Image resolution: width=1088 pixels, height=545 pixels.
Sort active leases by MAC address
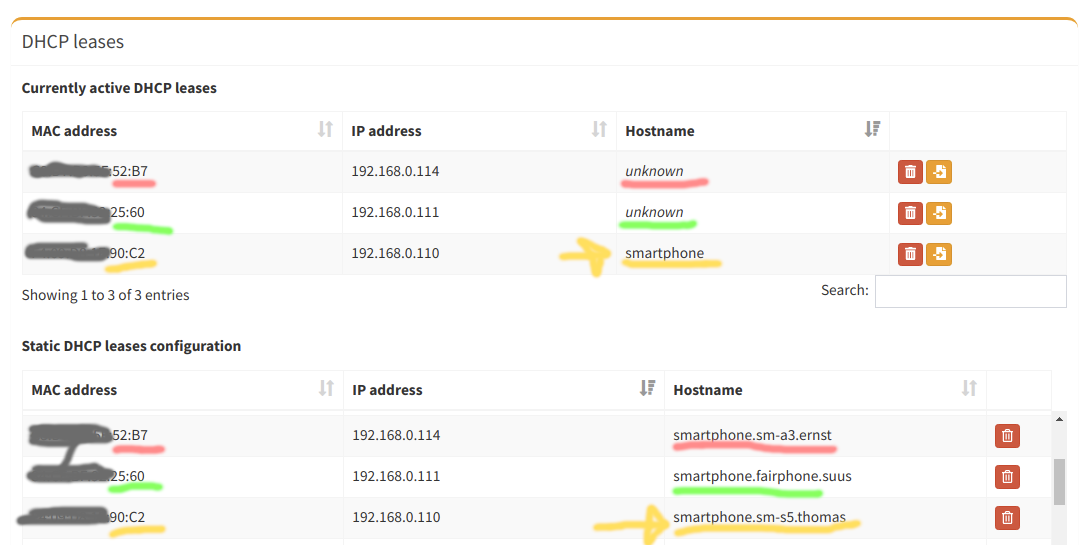click(x=325, y=129)
